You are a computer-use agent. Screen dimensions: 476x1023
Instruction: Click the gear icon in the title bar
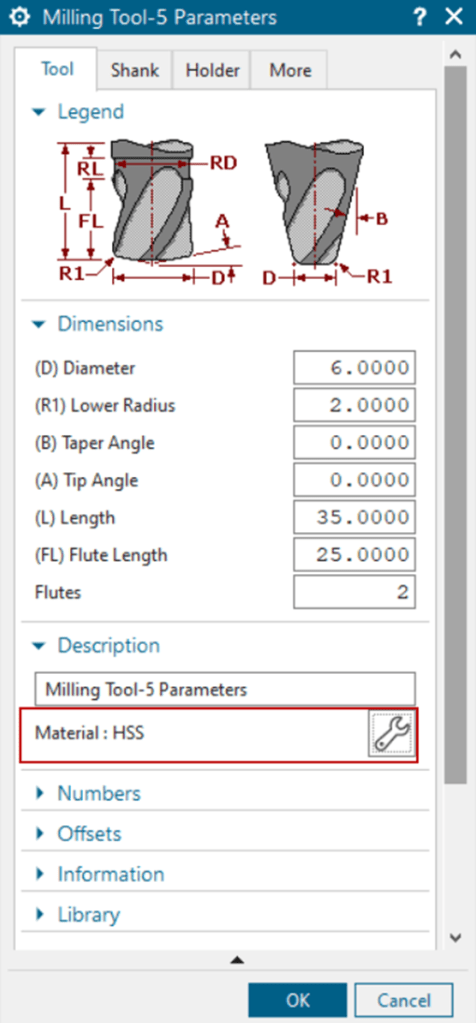click(22, 18)
